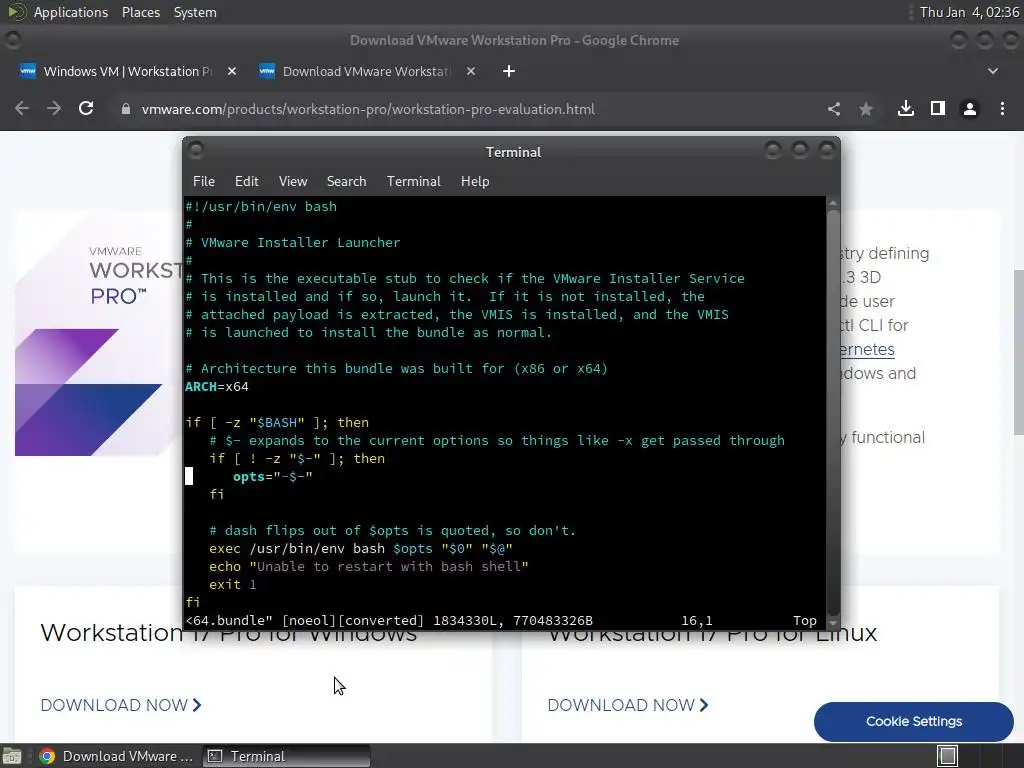This screenshot has height=768, width=1024.
Task: Click the Applications menu logo icon
Action: pyautogui.click(x=17, y=12)
